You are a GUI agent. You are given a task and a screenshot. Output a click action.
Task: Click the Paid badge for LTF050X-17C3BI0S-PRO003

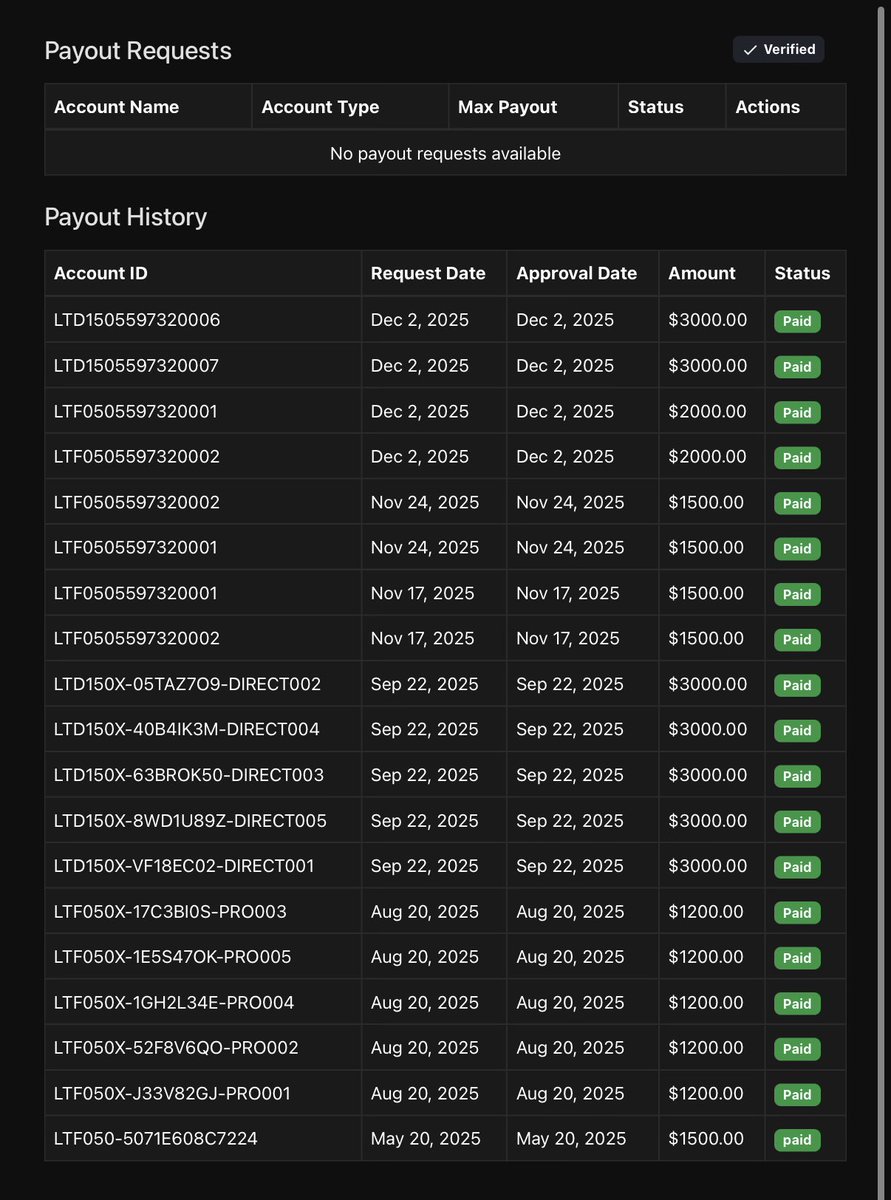pyautogui.click(x=797, y=912)
